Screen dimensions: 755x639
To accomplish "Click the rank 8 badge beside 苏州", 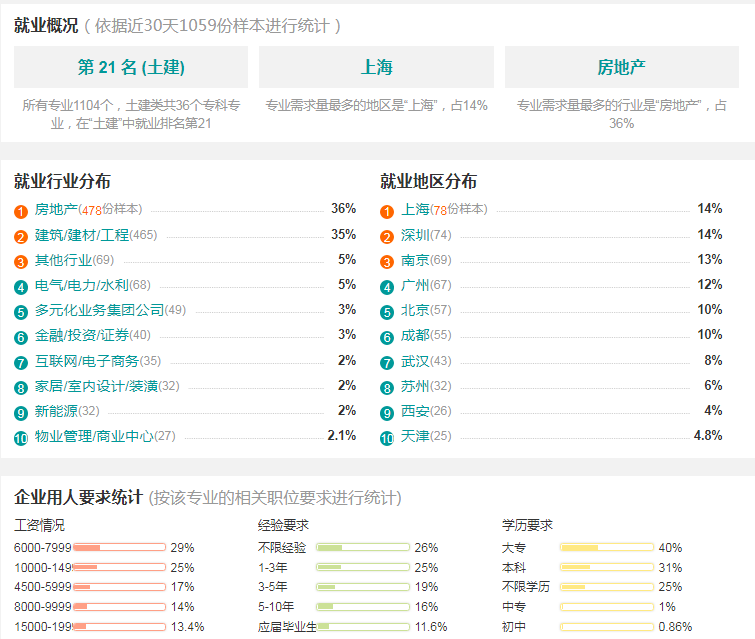I will 387,388.
